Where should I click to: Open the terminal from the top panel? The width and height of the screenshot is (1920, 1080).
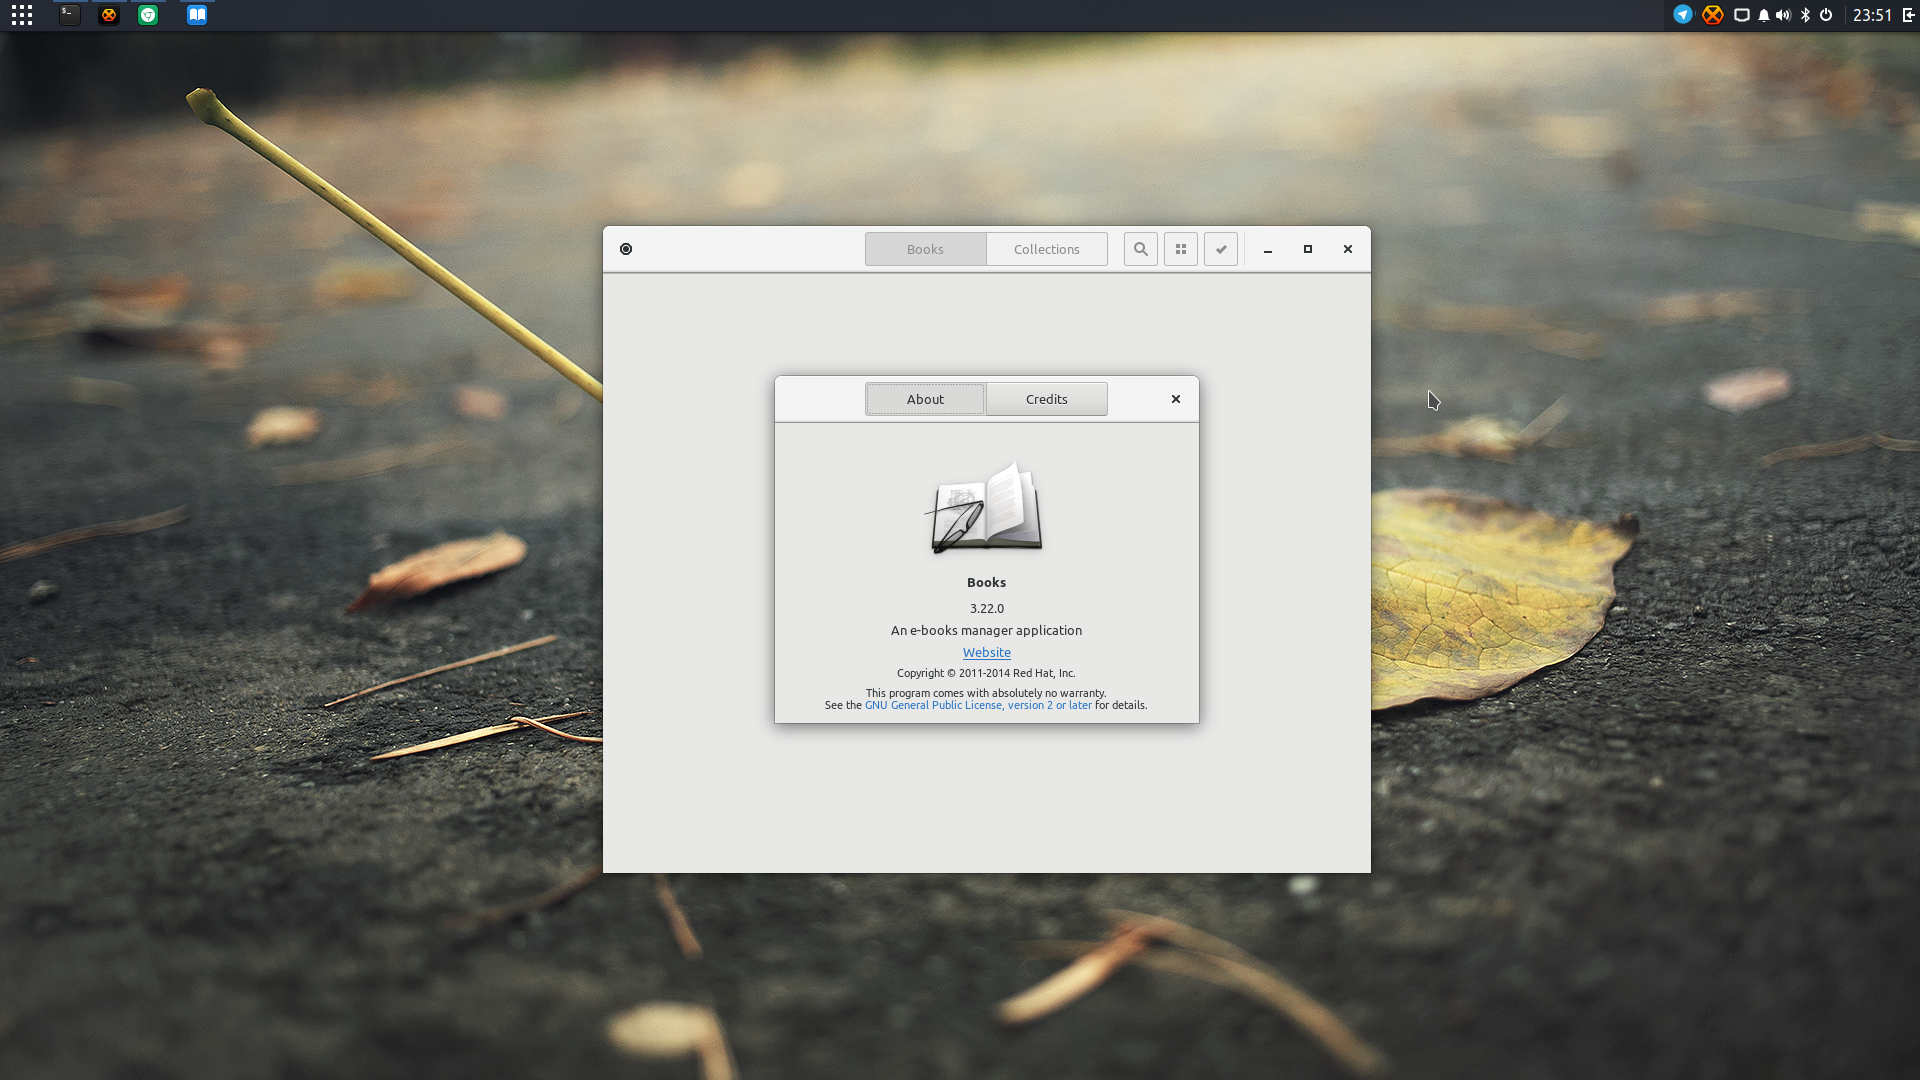(x=69, y=15)
